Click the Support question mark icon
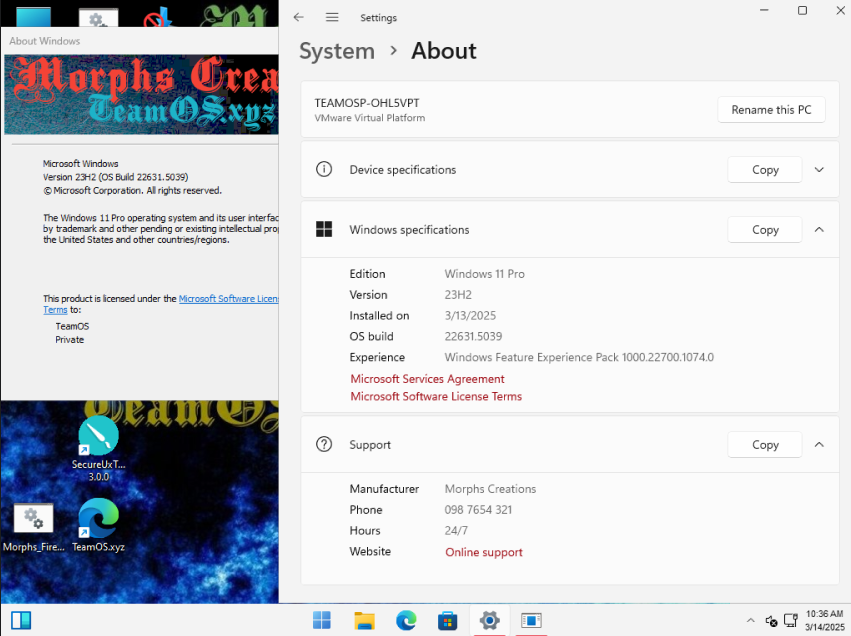851x636 pixels. click(x=324, y=444)
